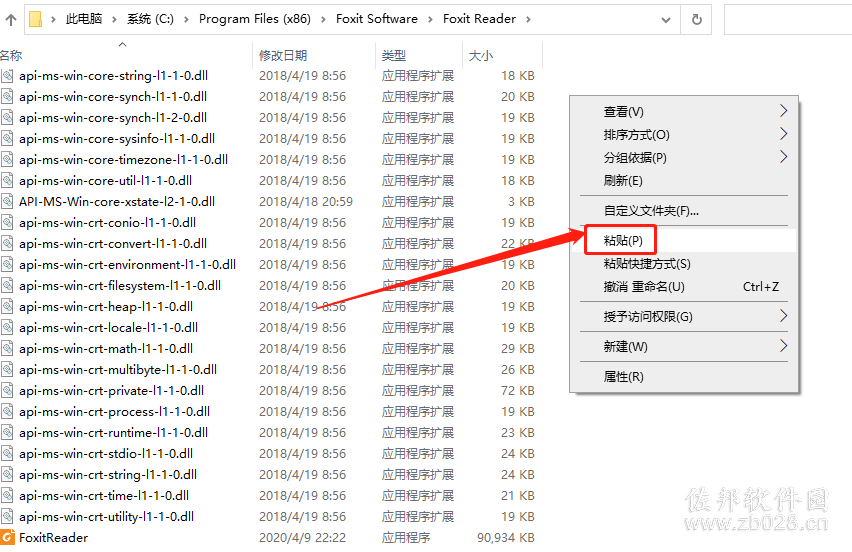Click the 2018/4/18 20:59 date cell

click(x=306, y=202)
